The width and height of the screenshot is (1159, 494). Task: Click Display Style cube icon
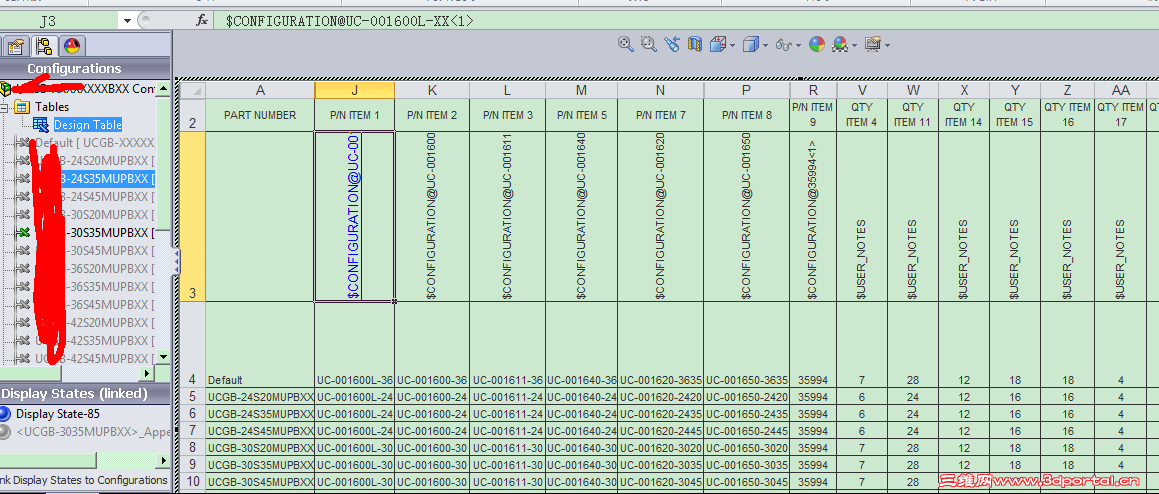pos(751,44)
